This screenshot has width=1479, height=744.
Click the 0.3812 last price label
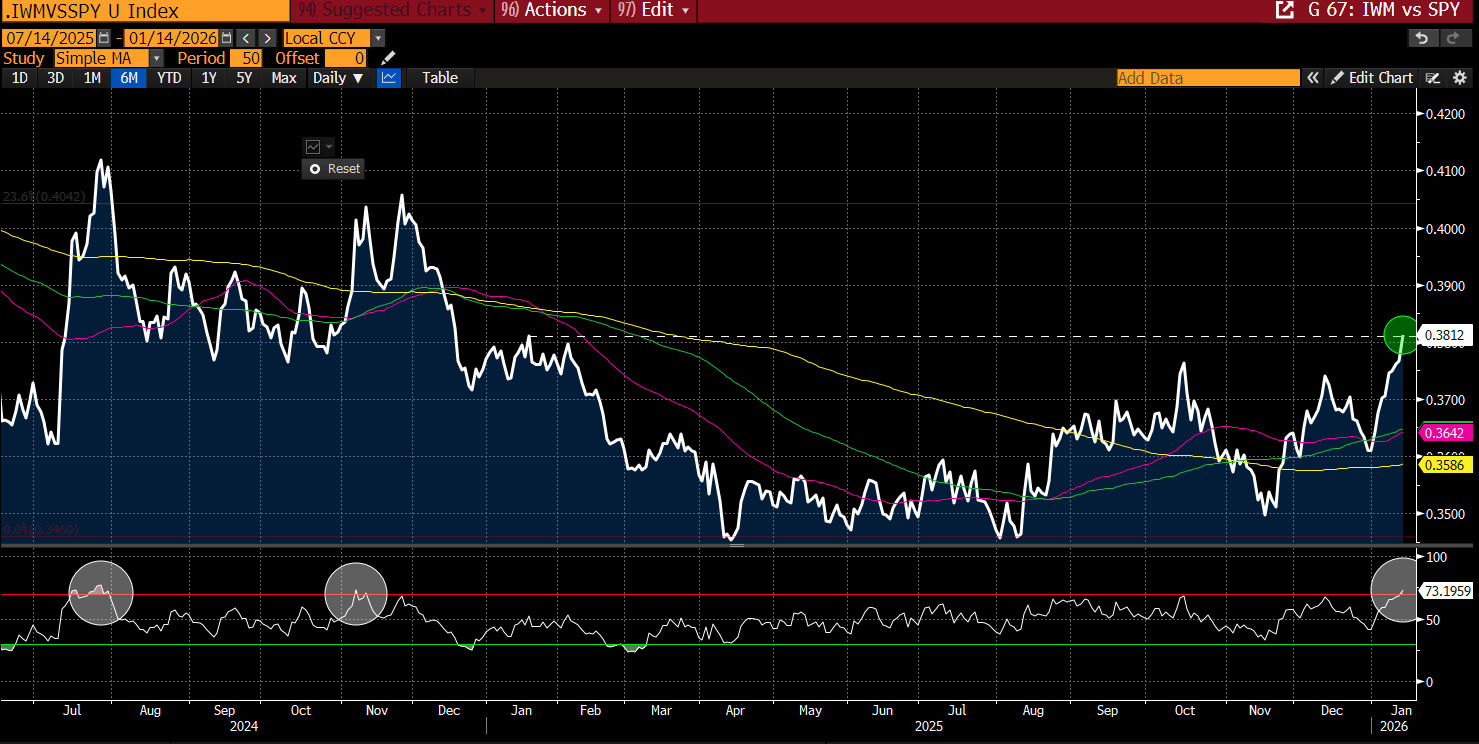pos(1448,336)
